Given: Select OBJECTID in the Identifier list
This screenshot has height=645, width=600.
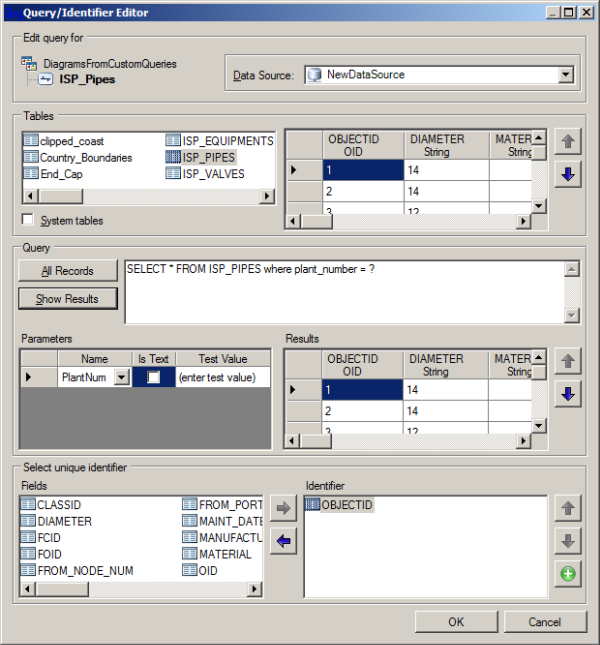Looking at the screenshot, I should (x=339, y=505).
